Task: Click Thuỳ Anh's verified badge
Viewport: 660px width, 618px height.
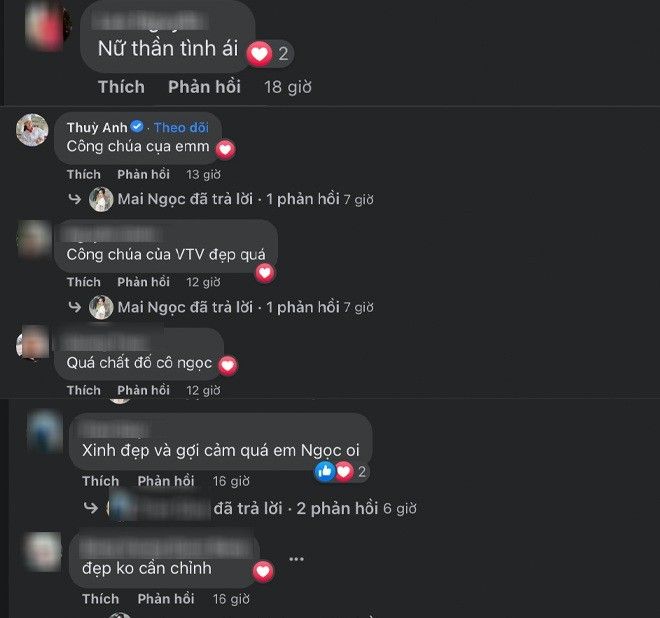Action: click(x=137, y=126)
